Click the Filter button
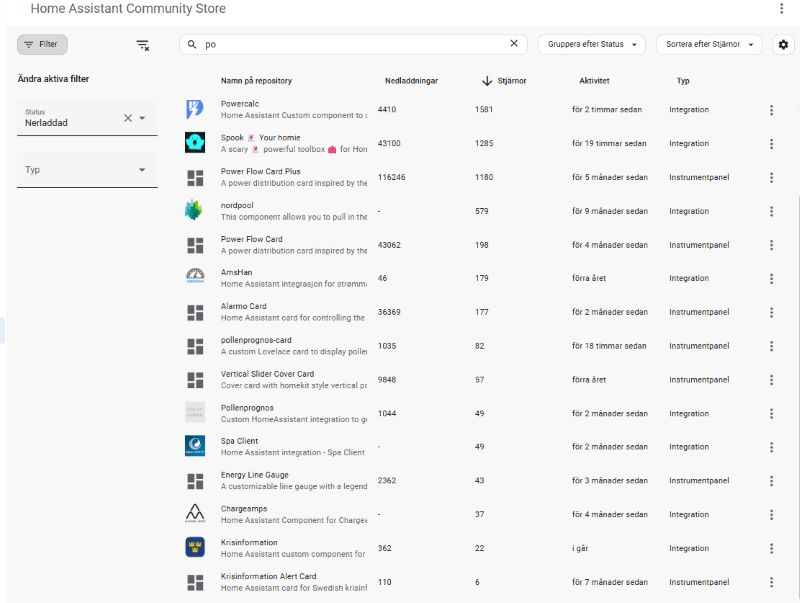 [x=42, y=44]
